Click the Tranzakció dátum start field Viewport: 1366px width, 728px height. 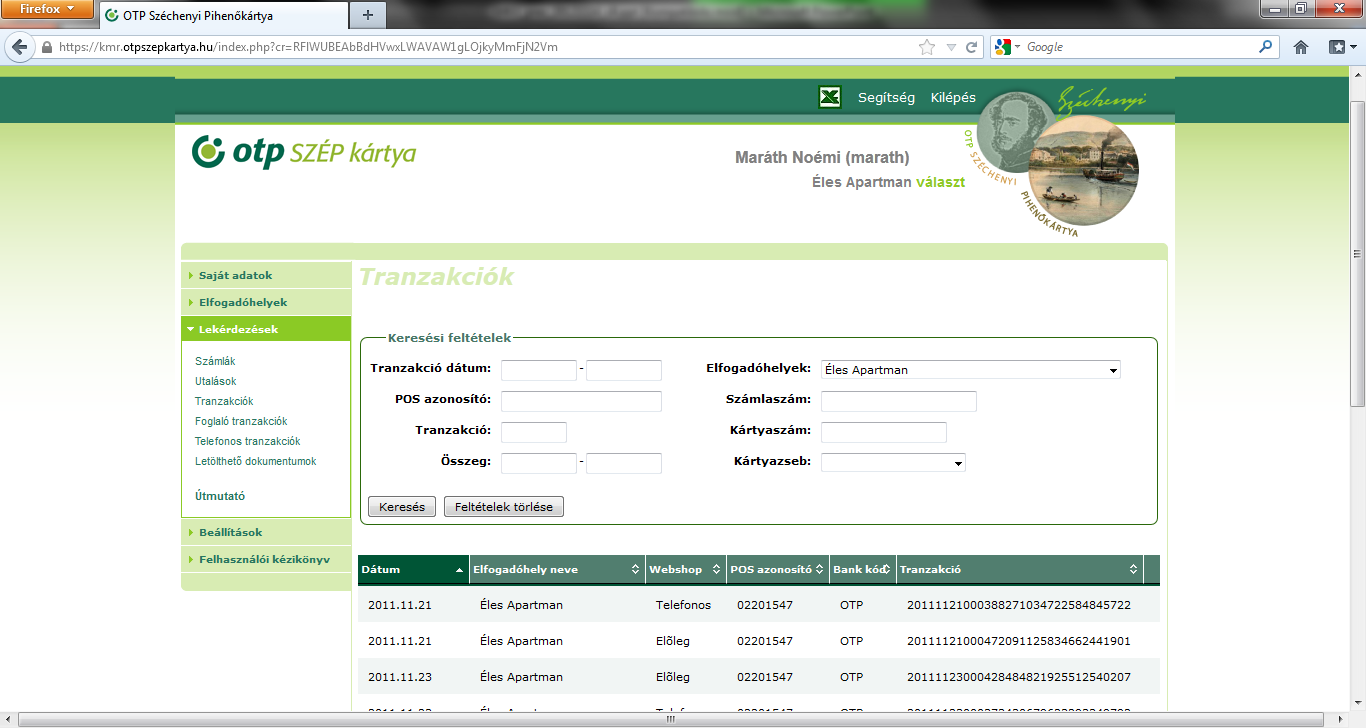(x=539, y=370)
